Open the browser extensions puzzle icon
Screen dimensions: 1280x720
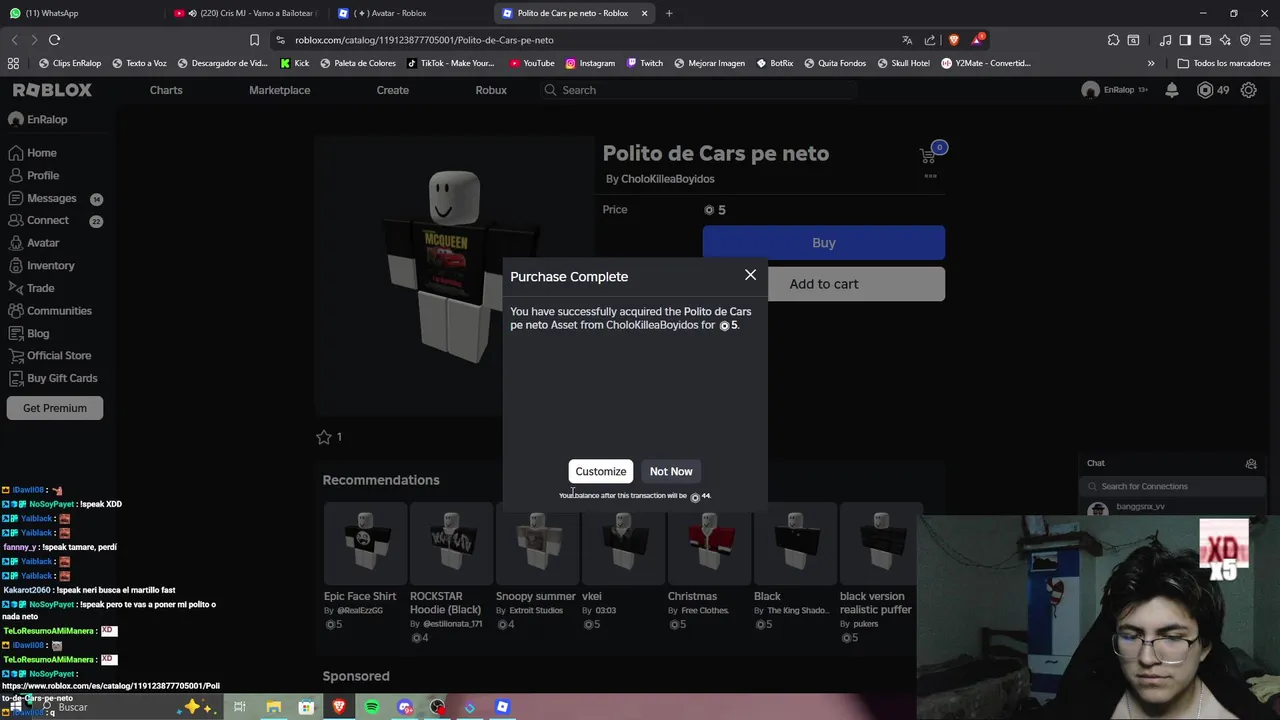click(1113, 40)
